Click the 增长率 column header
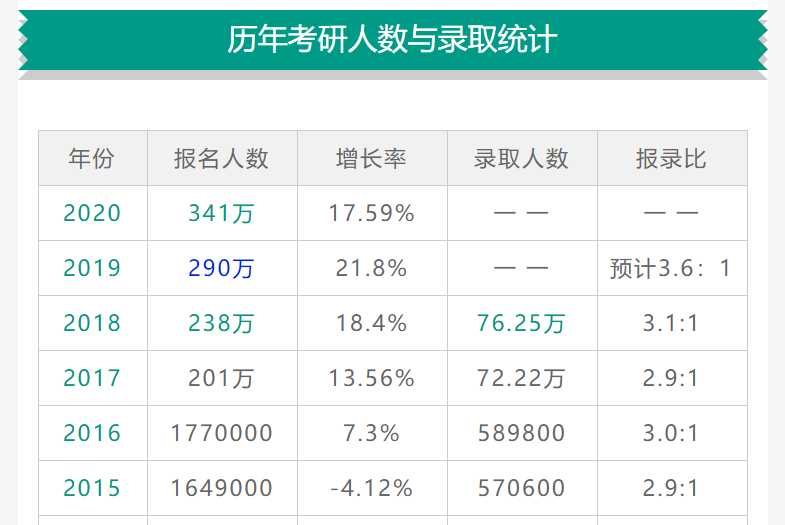The width and height of the screenshot is (785, 525). [371, 159]
